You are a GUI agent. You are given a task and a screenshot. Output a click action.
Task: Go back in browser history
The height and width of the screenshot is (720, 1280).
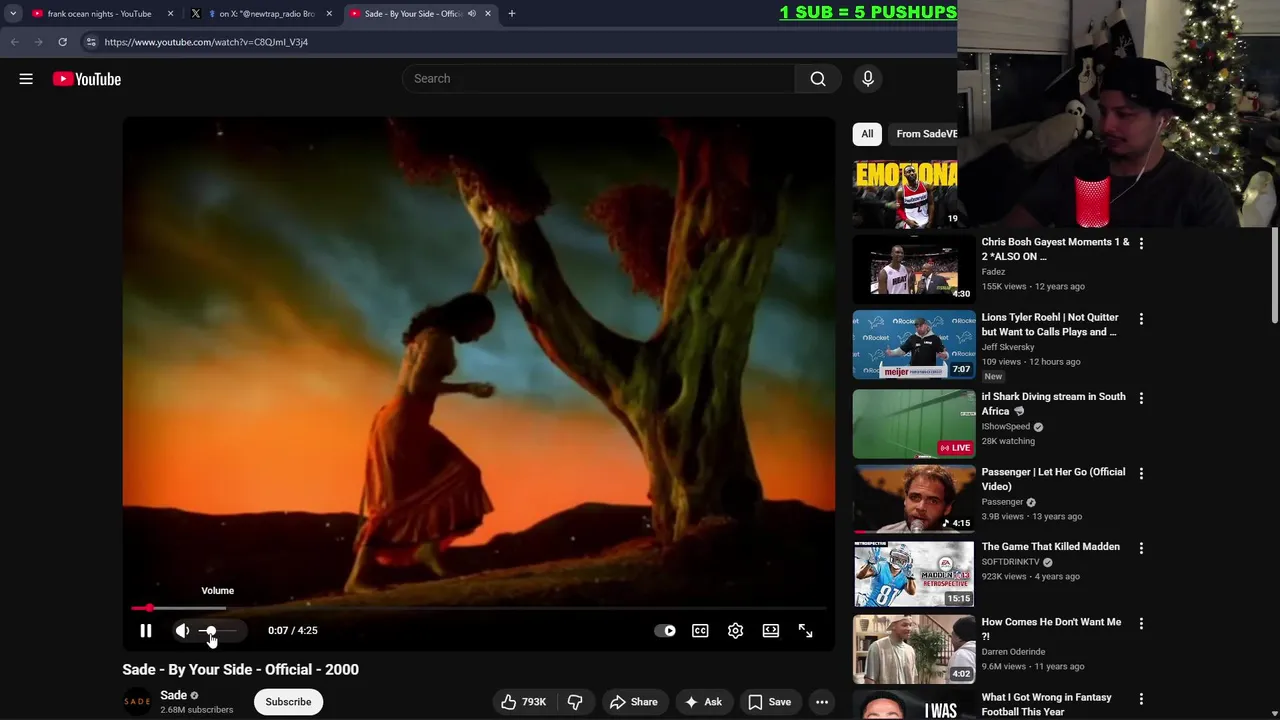pyautogui.click(x=14, y=42)
